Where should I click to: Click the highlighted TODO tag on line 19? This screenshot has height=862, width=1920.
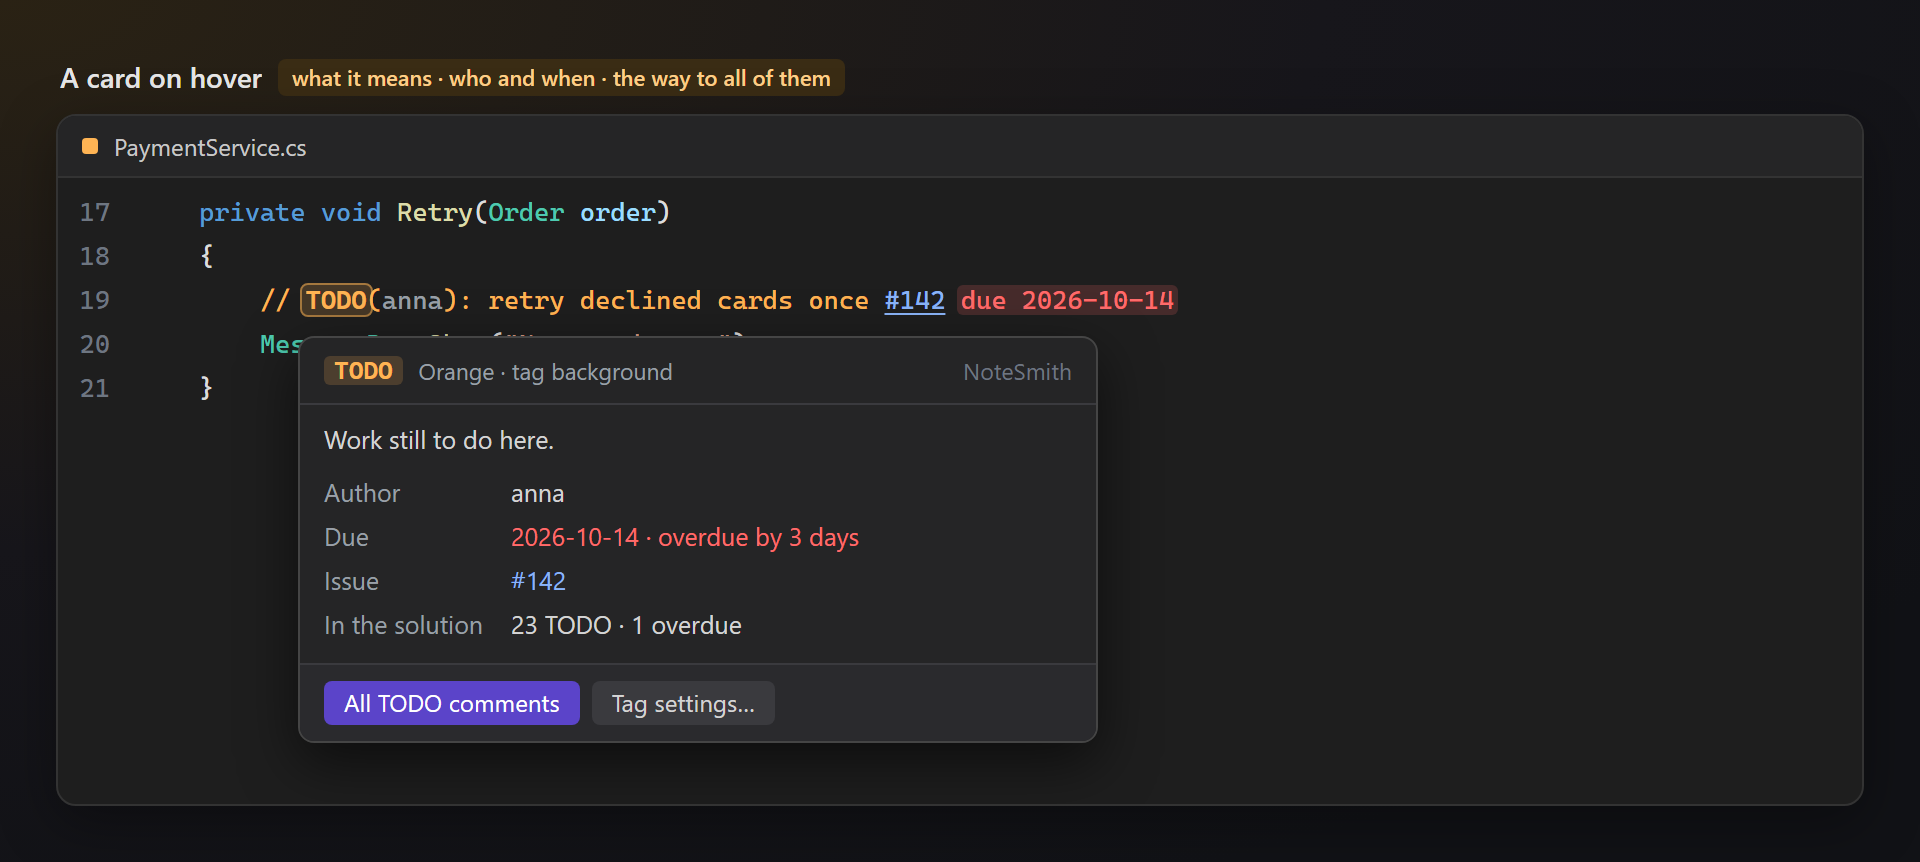pyautogui.click(x=336, y=300)
